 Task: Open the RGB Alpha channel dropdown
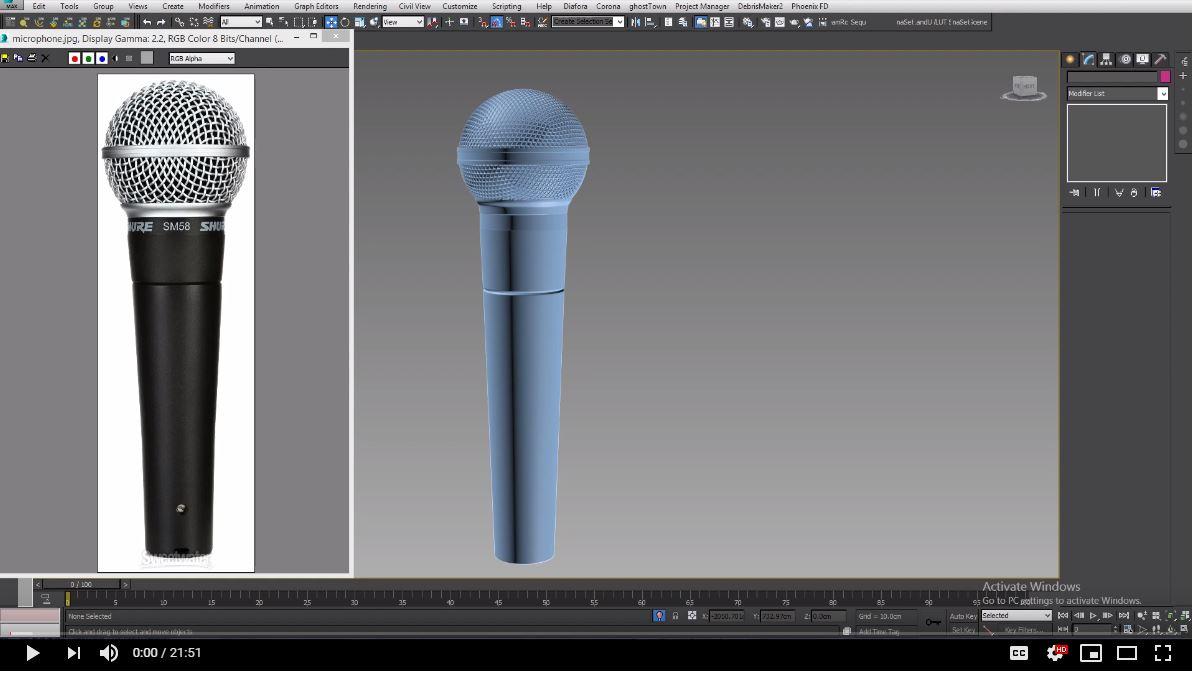pyautogui.click(x=202, y=58)
